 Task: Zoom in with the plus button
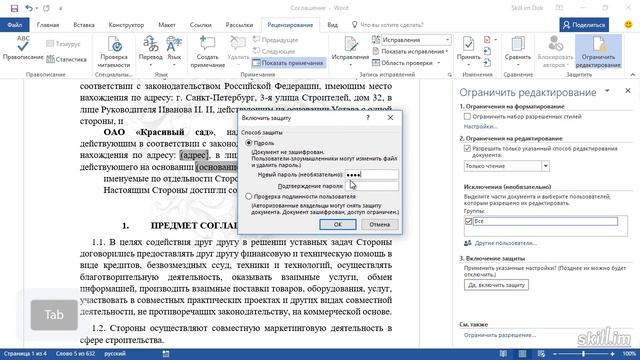click(x=613, y=354)
